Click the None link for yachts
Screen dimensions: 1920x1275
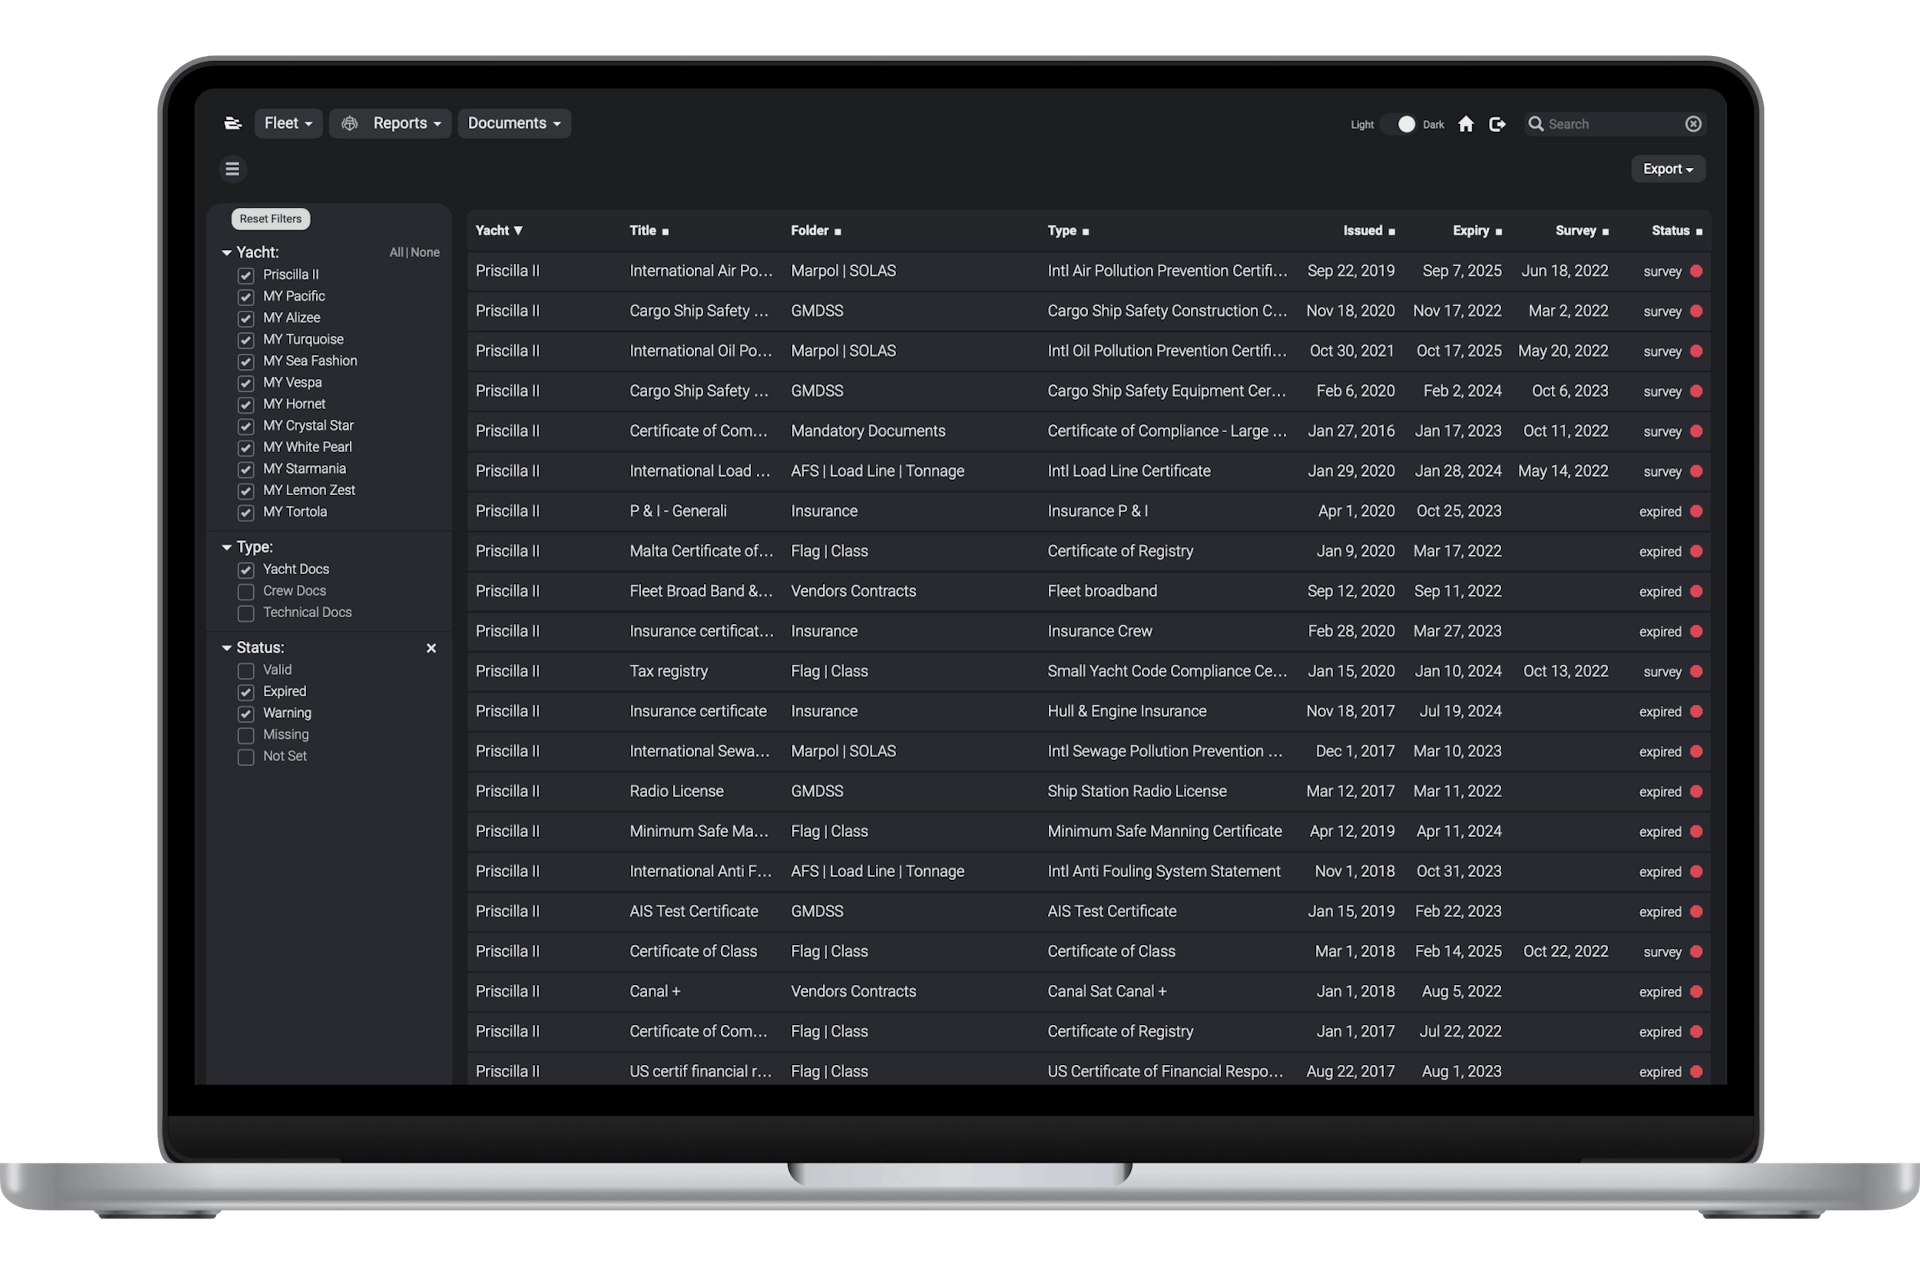click(426, 253)
